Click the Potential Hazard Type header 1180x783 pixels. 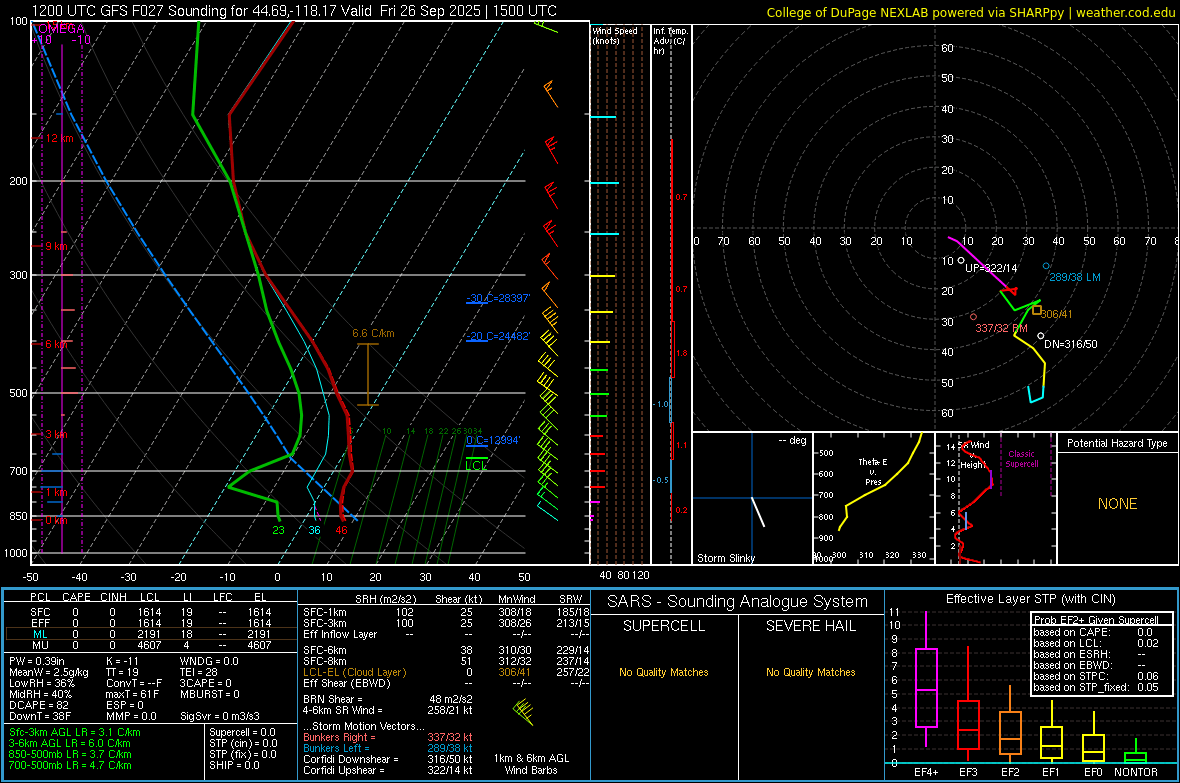pyautogui.click(x=1118, y=443)
